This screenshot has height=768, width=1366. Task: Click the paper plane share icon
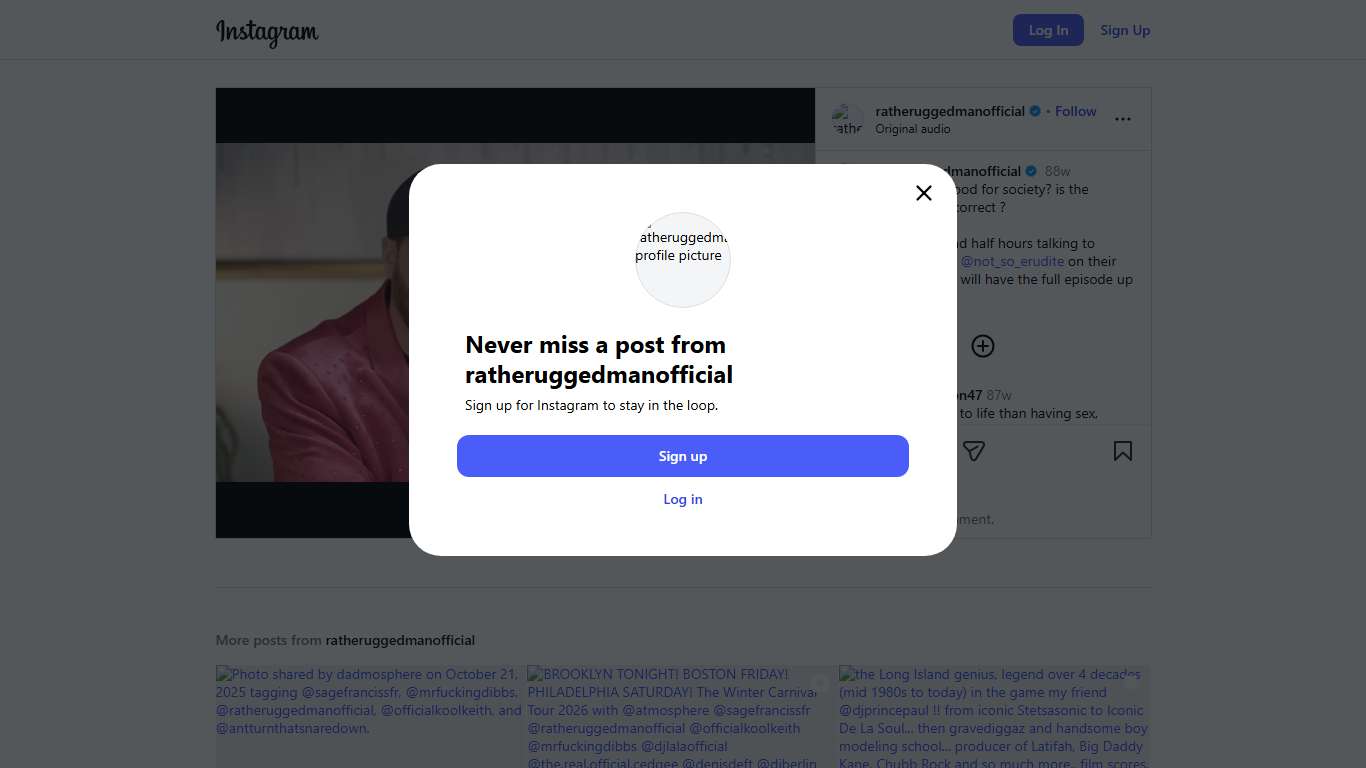974,451
